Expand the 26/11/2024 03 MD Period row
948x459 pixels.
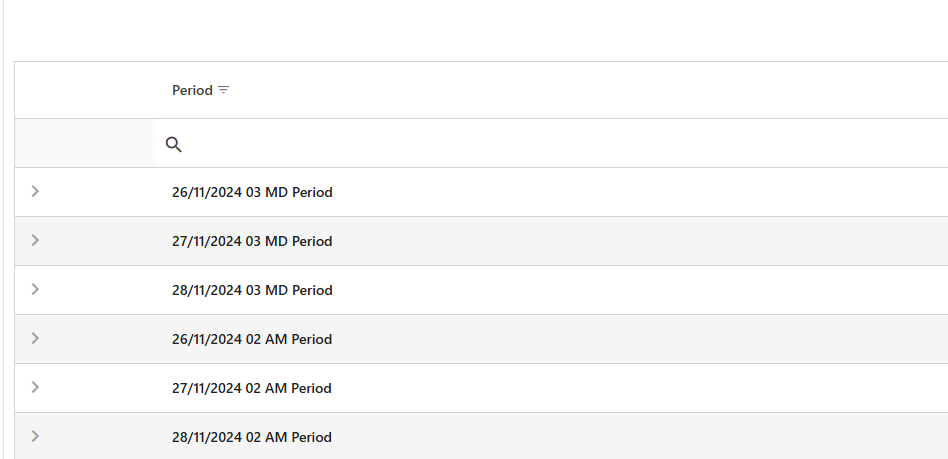[x=36, y=191]
